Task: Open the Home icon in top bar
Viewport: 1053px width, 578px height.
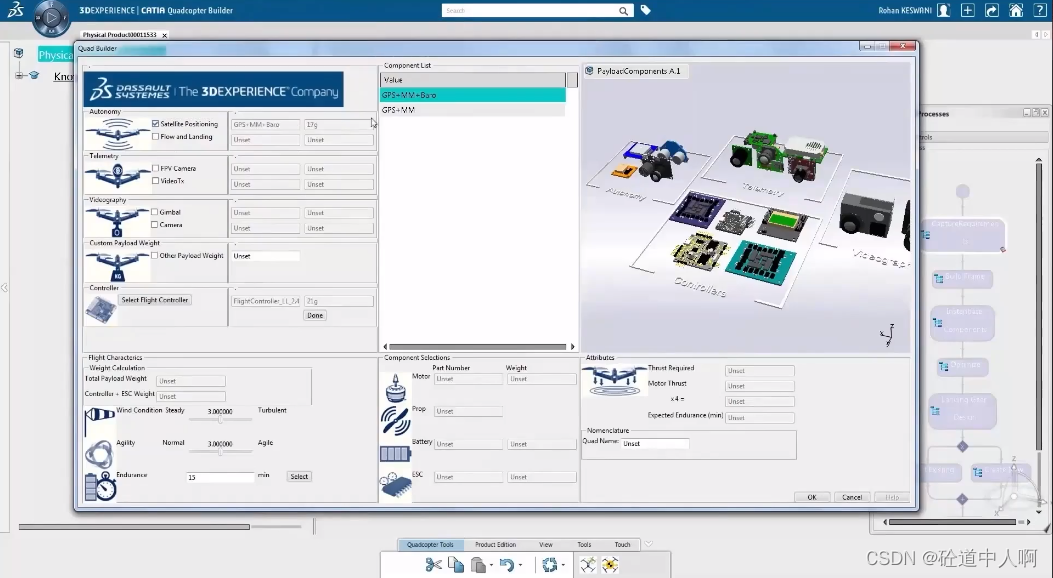Action: [1016, 10]
